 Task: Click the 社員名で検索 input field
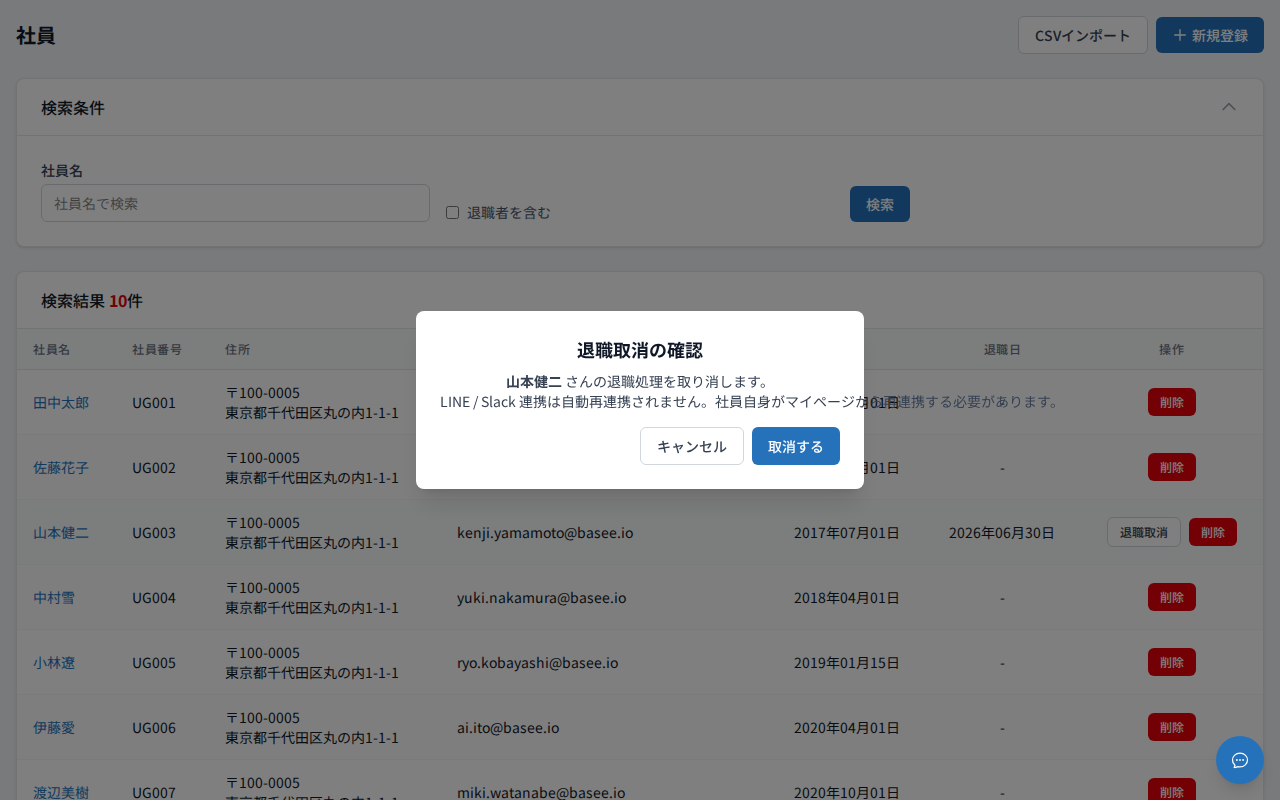click(235, 203)
